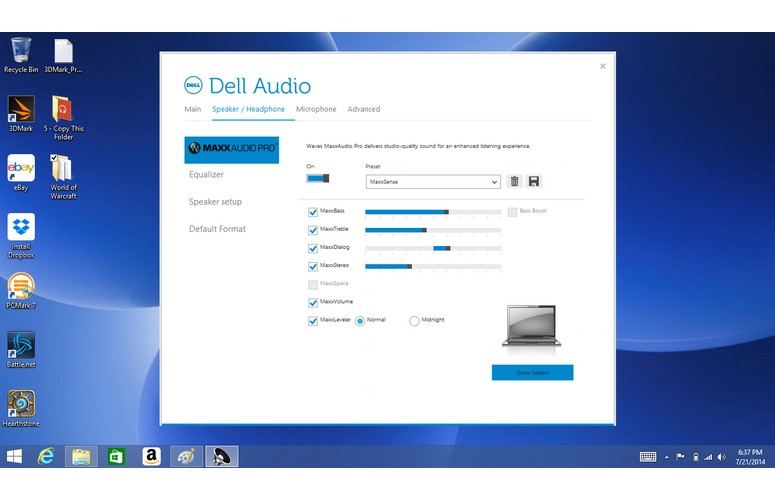
Task: Switch to the Paint taskbar icon
Action: [x=186, y=456]
